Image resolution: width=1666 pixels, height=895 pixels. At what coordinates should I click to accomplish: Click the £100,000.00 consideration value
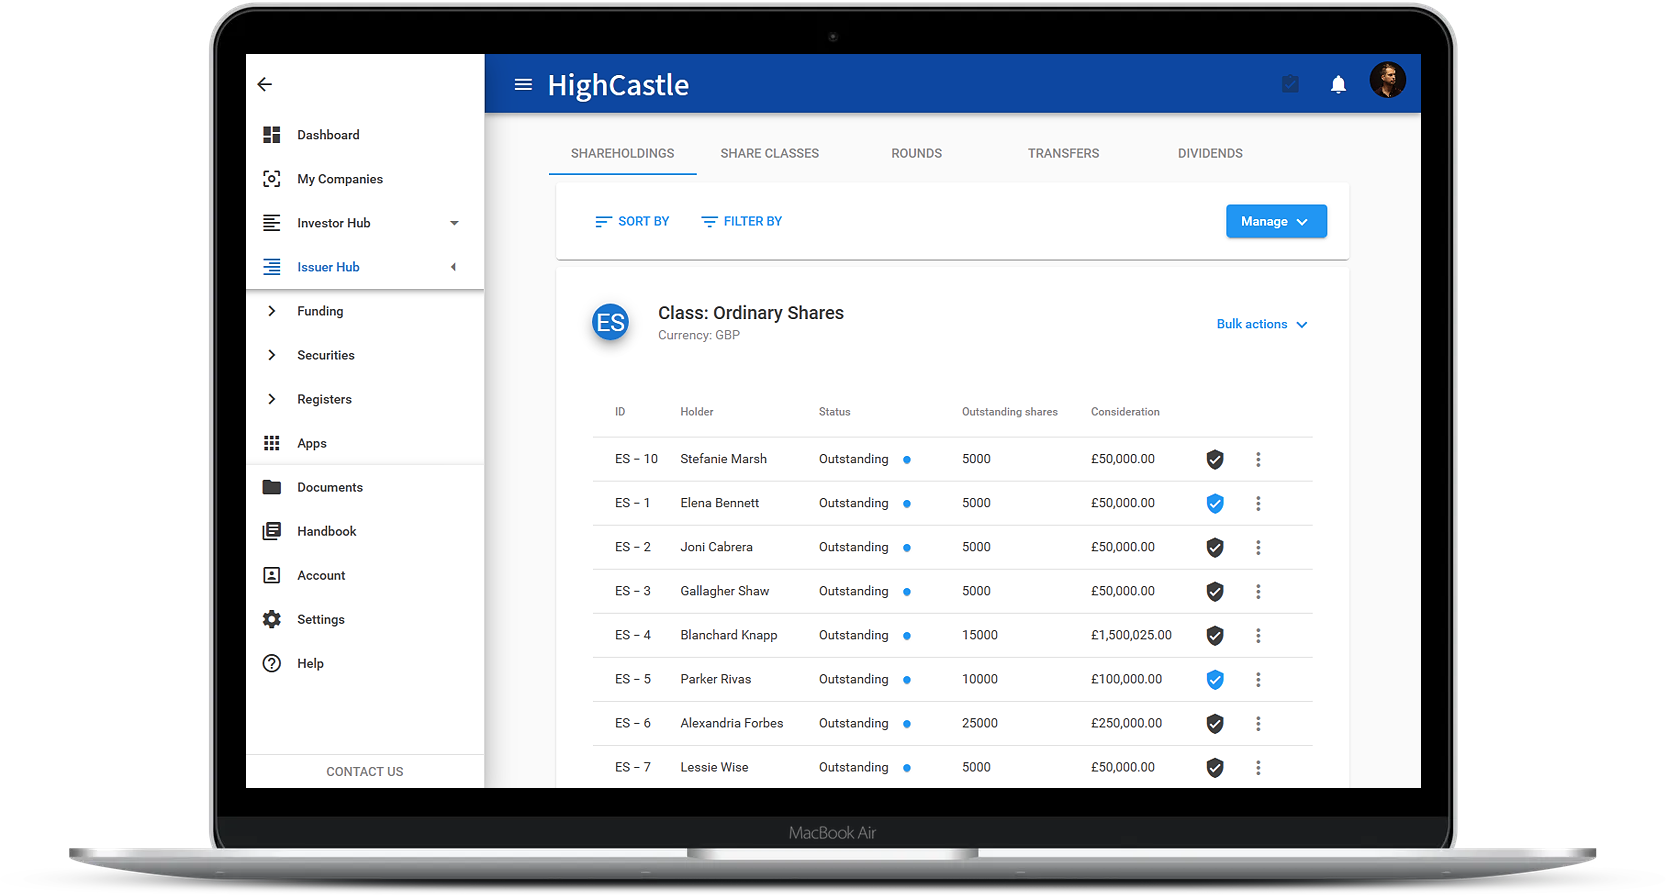point(1126,679)
